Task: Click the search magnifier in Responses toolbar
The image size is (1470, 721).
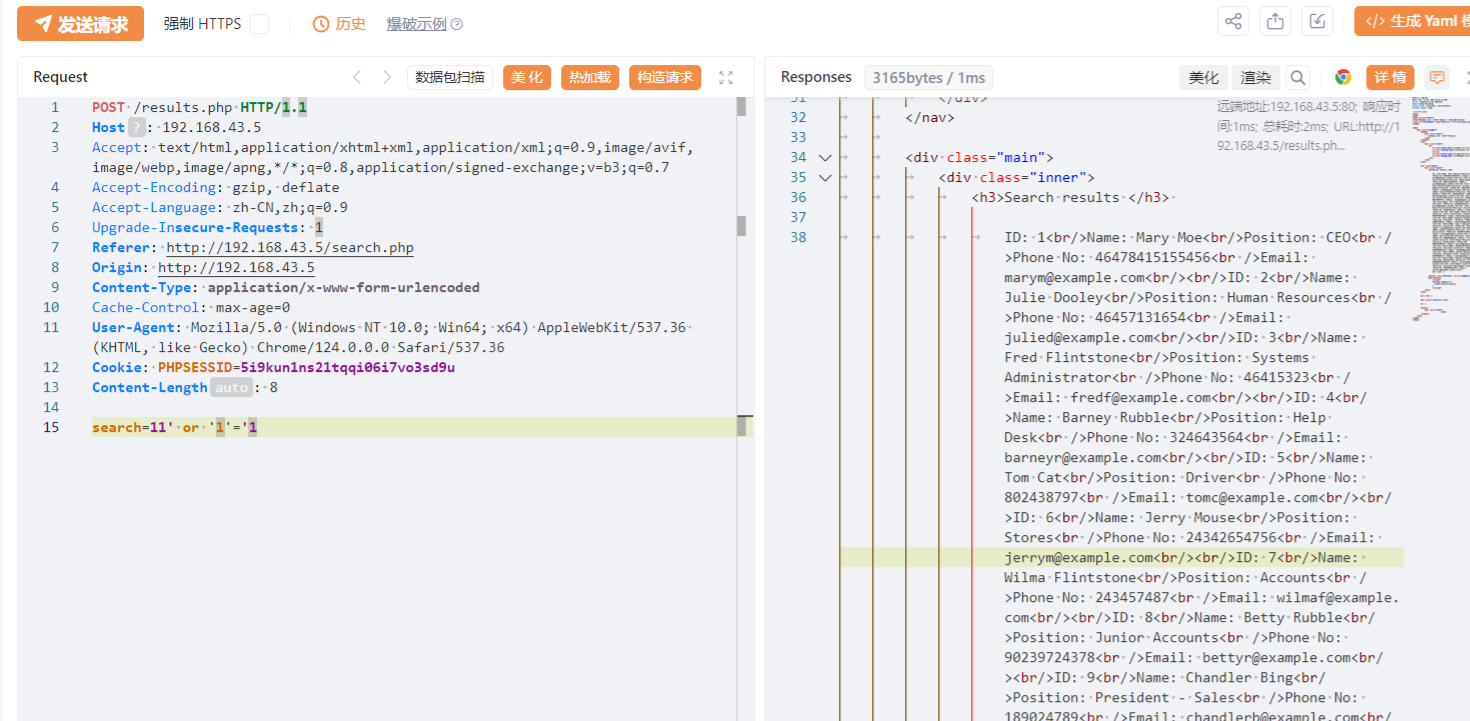Action: pos(1298,77)
